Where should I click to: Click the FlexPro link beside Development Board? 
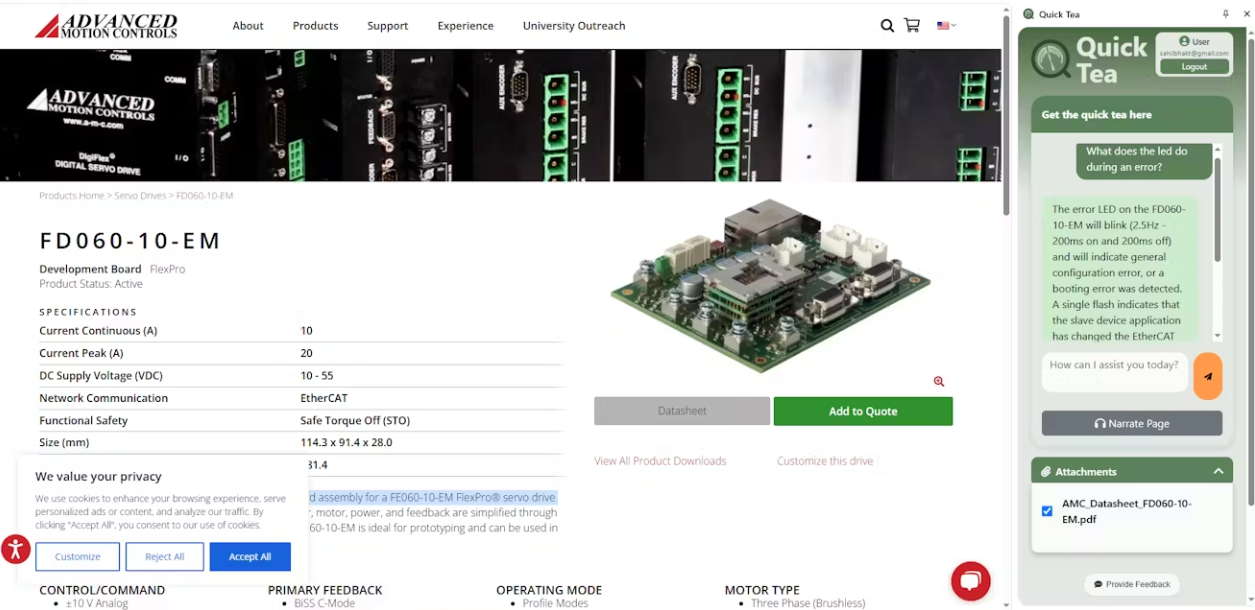pos(167,269)
